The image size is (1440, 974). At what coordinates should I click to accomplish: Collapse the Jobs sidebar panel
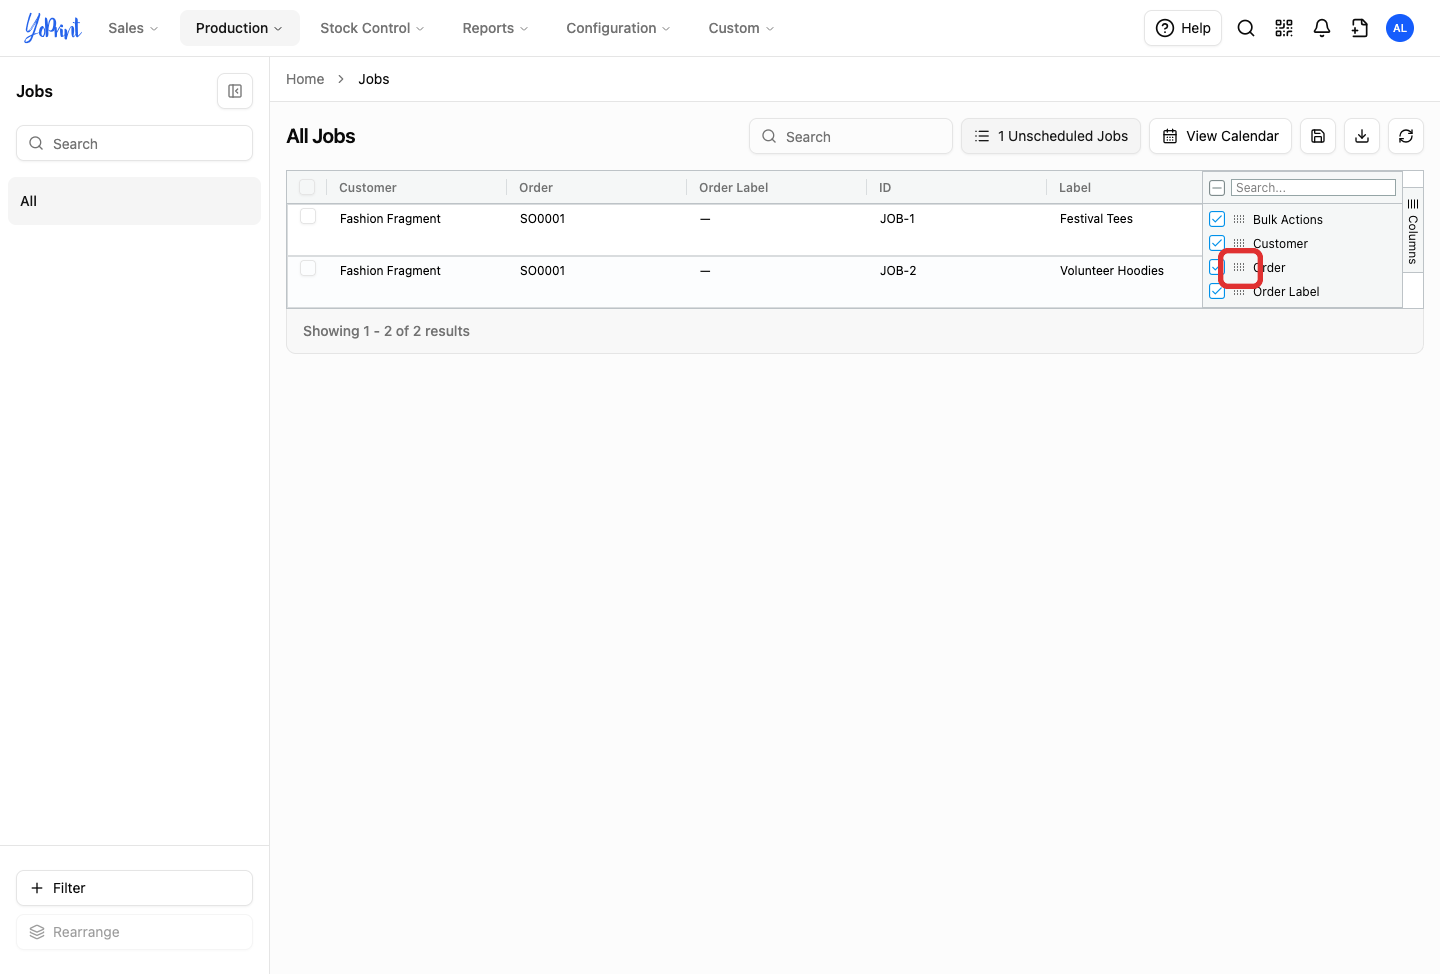(235, 91)
